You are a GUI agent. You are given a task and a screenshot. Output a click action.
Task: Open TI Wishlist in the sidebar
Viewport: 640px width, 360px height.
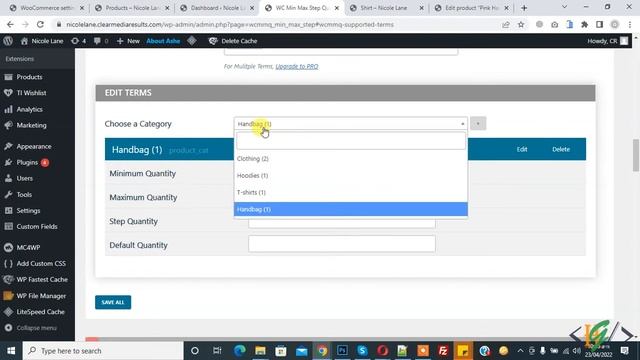(x=31, y=93)
